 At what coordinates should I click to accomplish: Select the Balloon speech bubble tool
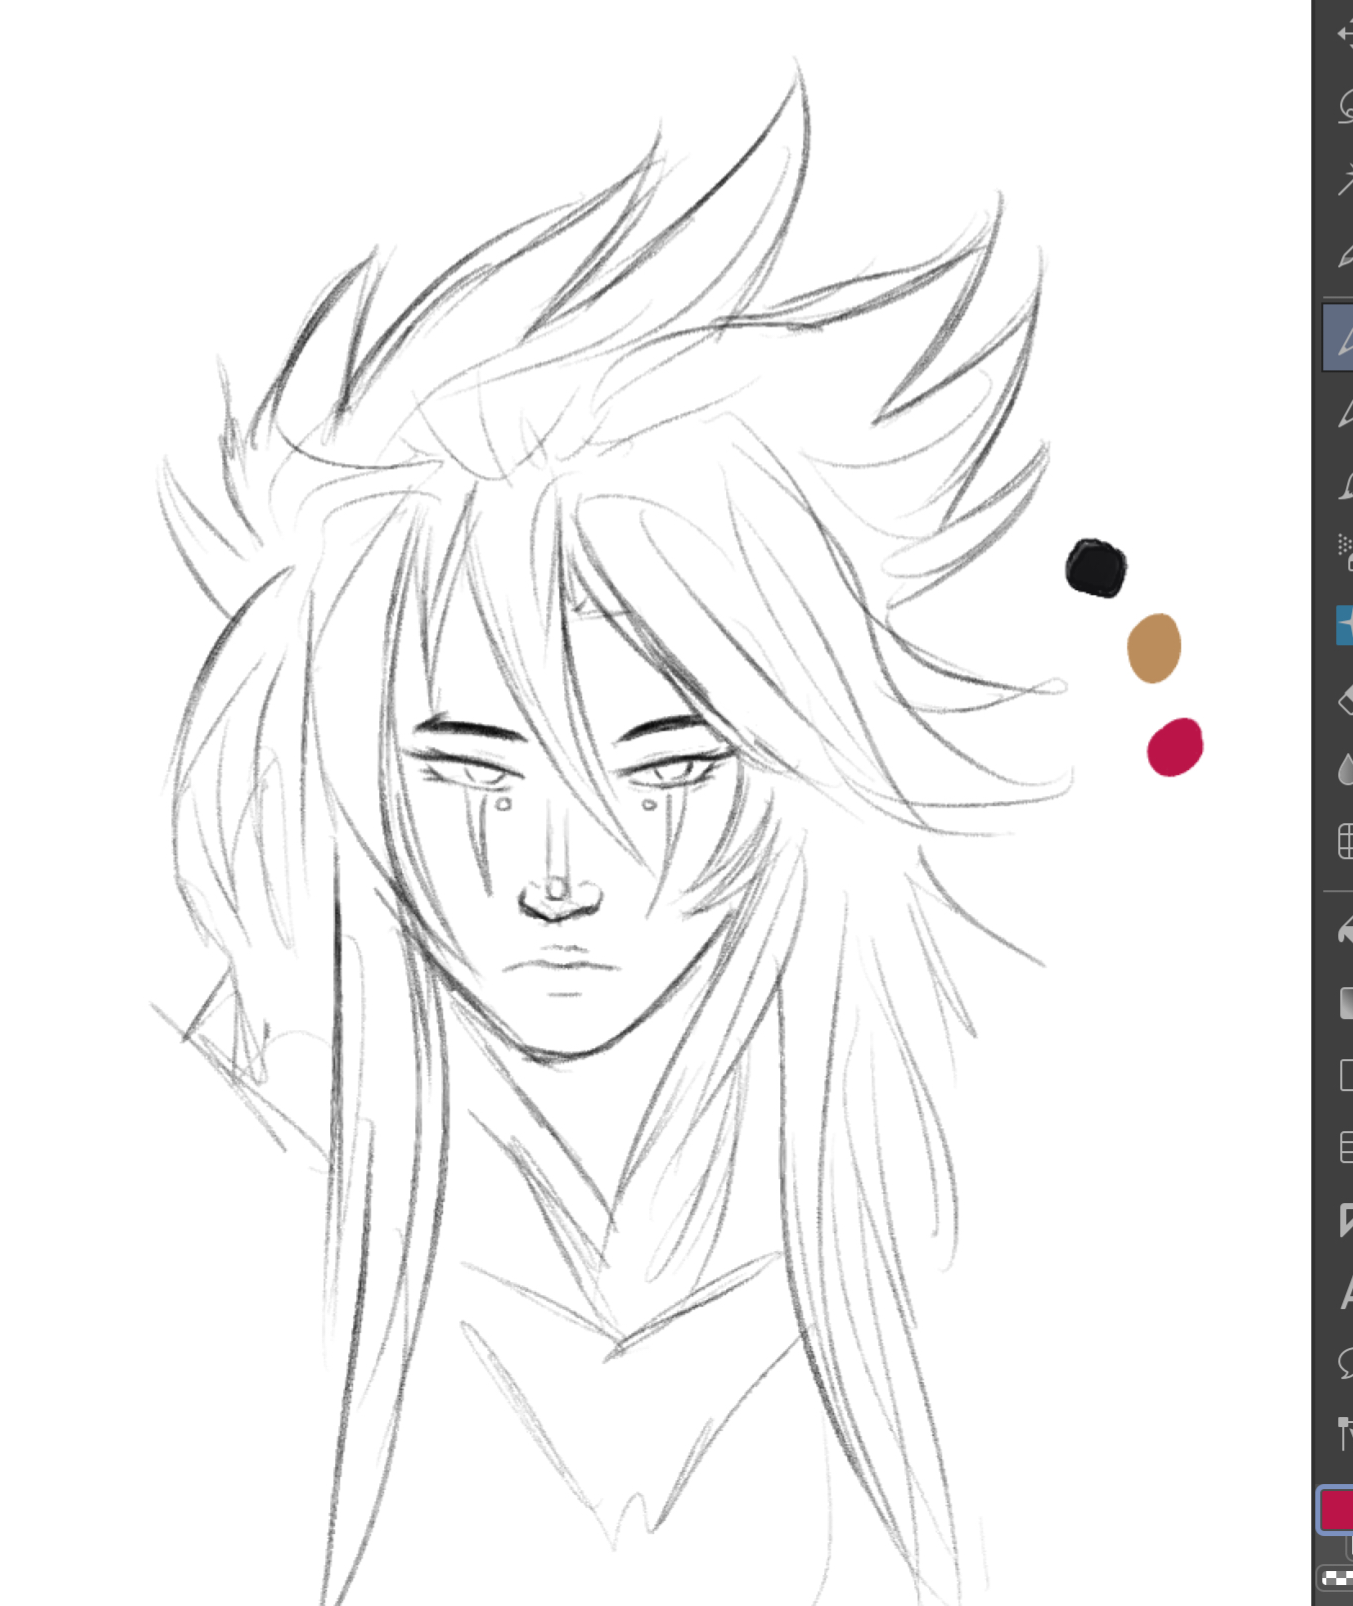click(x=1343, y=1363)
